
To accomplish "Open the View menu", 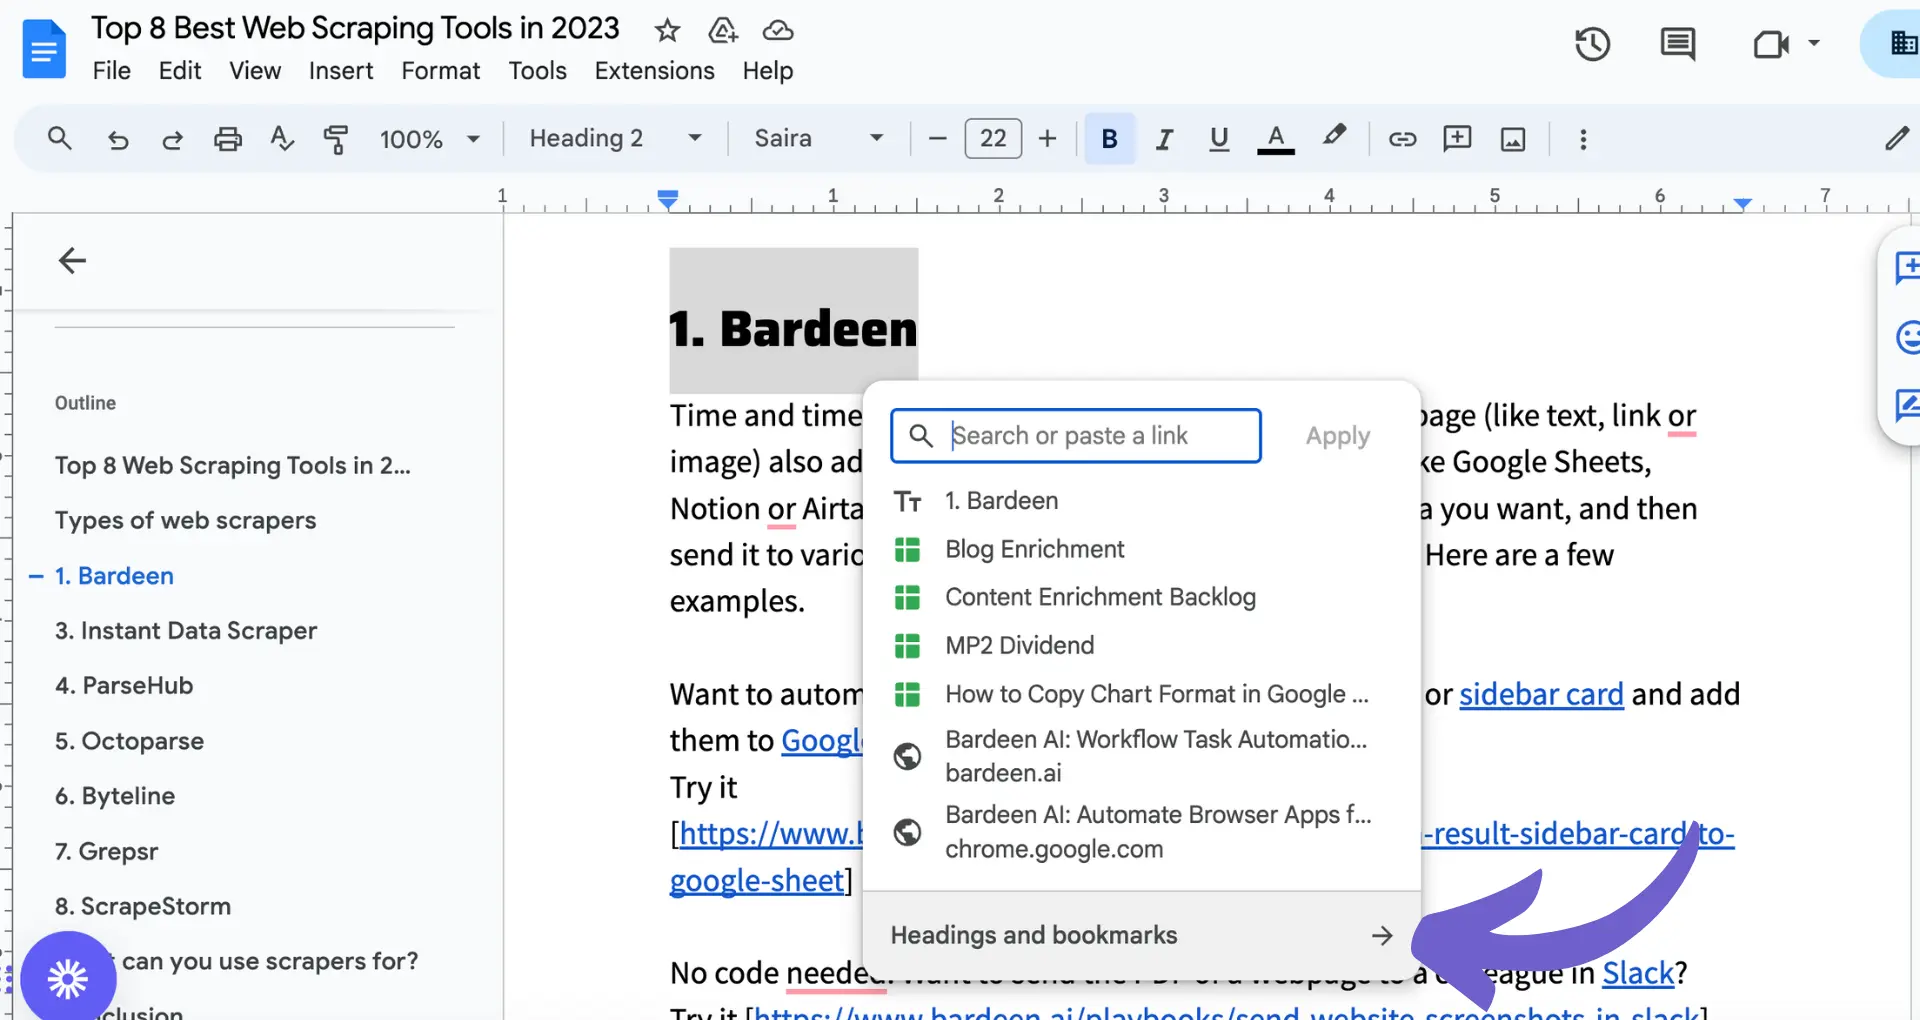I will [x=255, y=71].
